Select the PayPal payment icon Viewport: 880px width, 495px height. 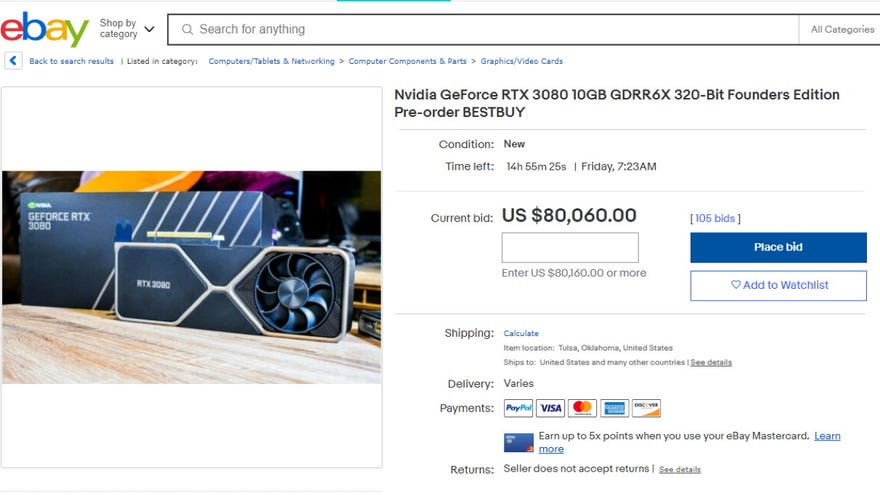[518, 408]
